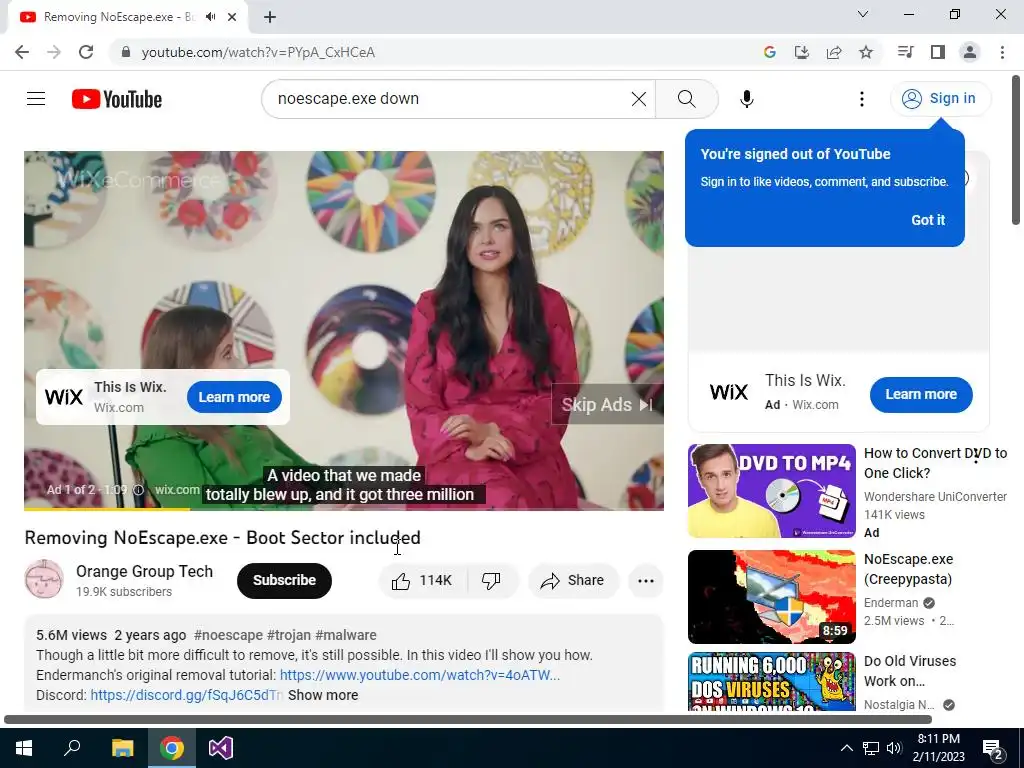Bookmark this page with star
Screen dimensions: 1024x768
pos(866,52)
